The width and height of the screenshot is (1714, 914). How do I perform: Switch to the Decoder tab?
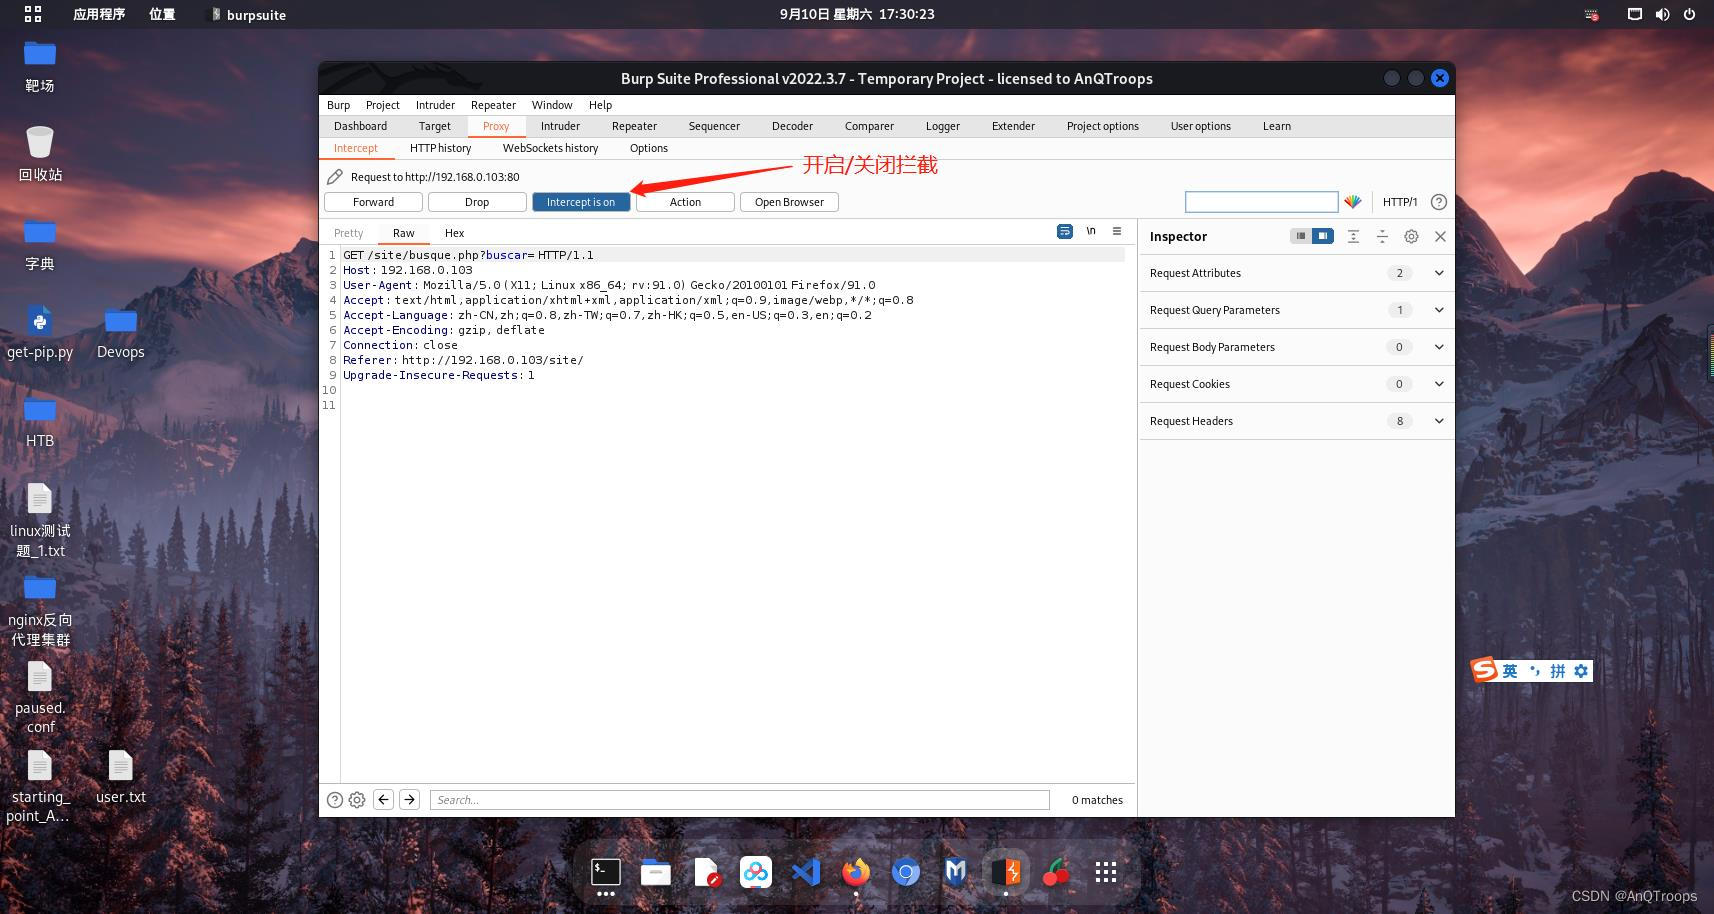[792, 126]
